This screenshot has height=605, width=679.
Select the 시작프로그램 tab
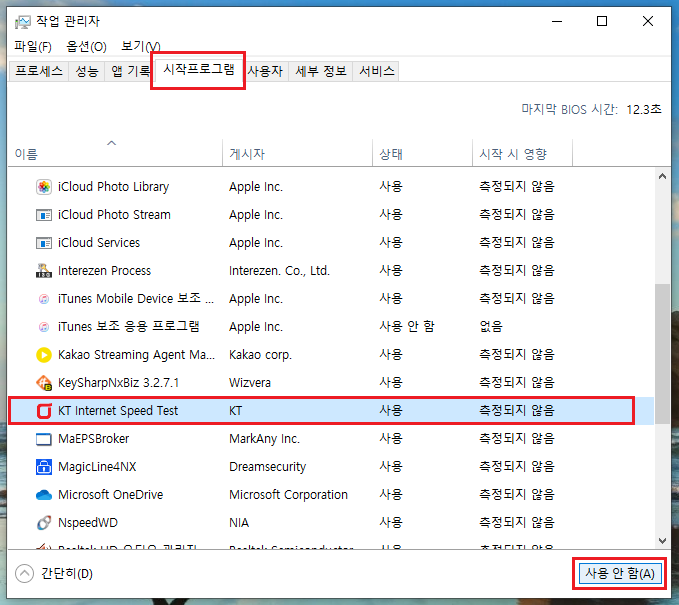[199, 69]
